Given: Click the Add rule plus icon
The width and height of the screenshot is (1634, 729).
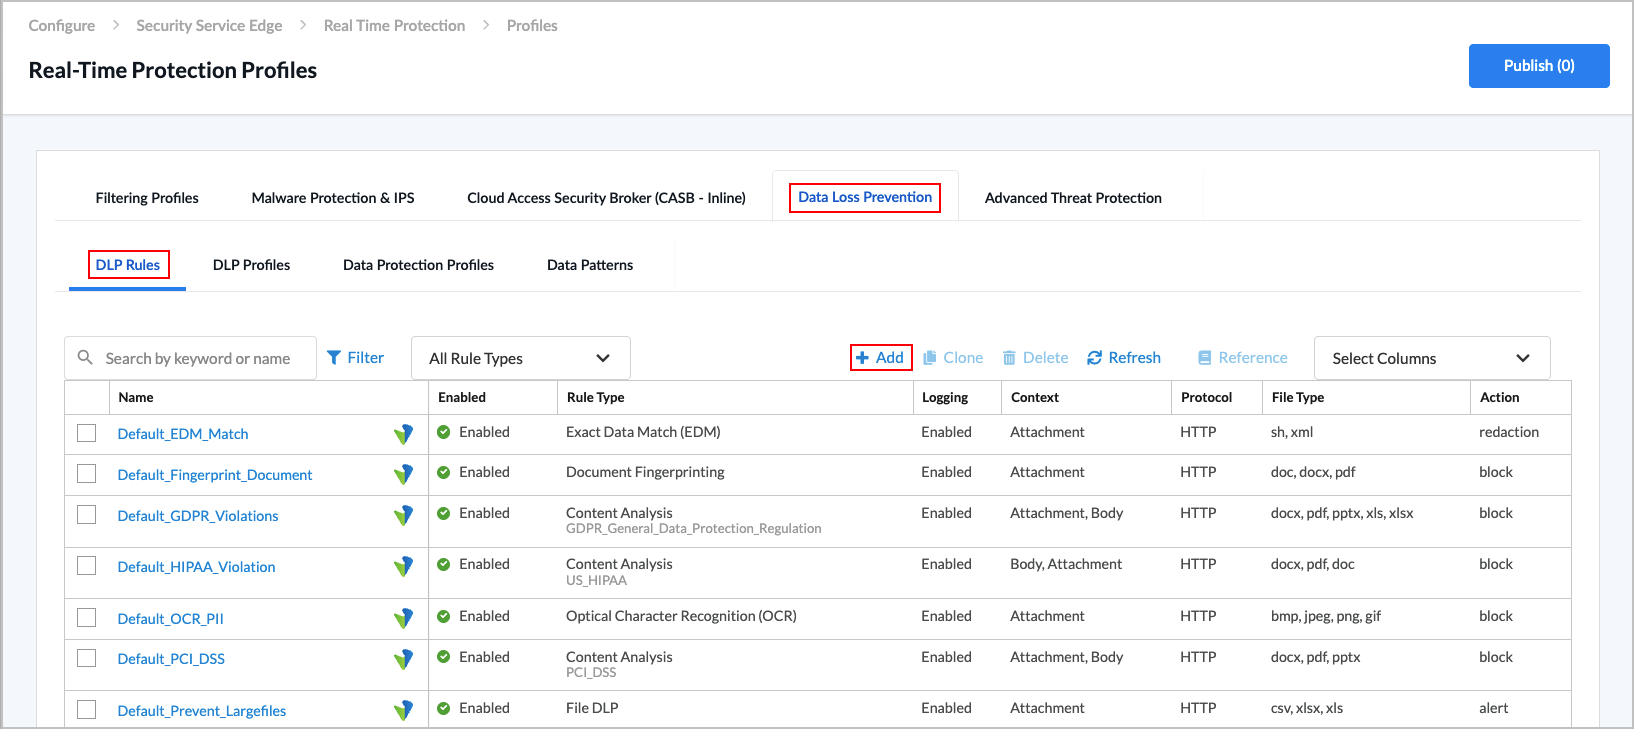Looking at the screenshot, I should coord(862,358).
